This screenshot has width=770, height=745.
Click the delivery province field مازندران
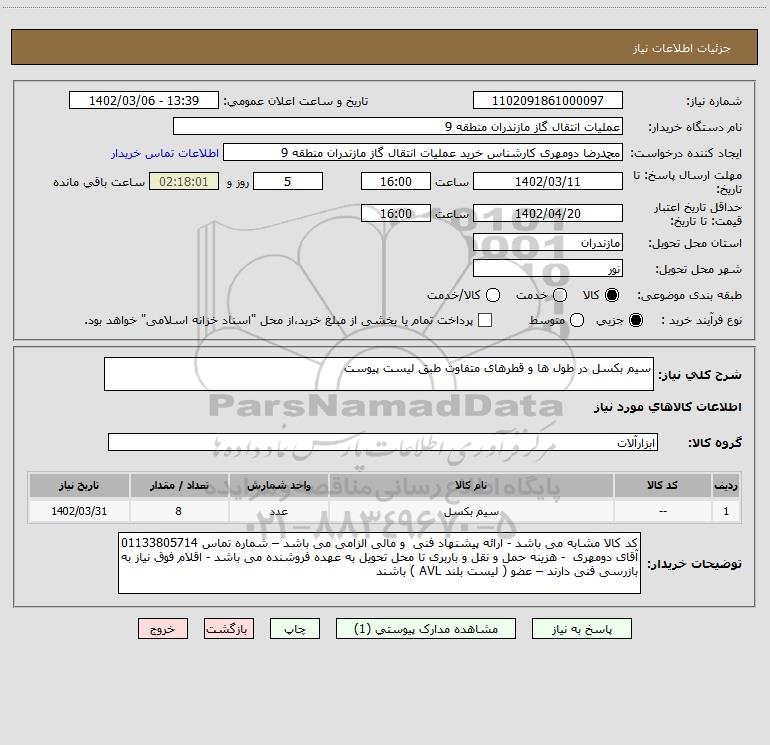[548, 242]
